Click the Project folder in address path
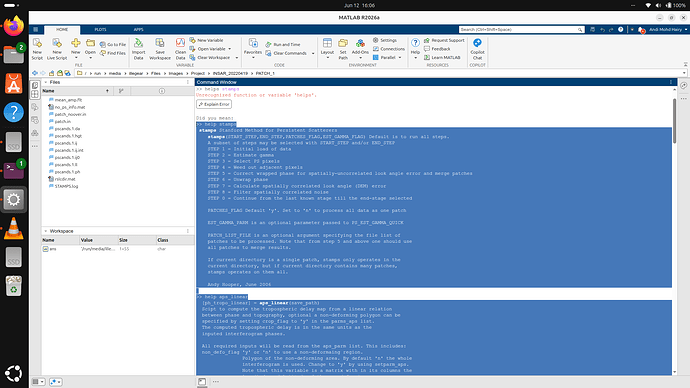690x388 pixels. [x=198, y=73]
